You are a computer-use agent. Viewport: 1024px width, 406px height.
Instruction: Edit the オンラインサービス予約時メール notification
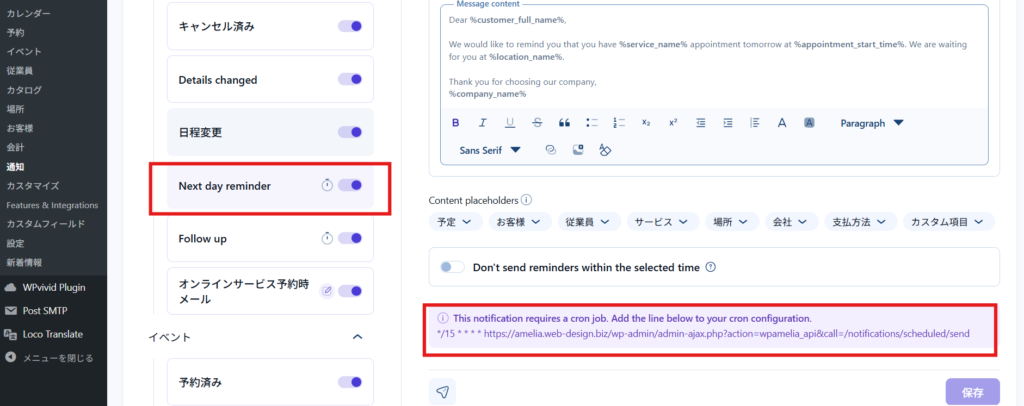(327, 291)
